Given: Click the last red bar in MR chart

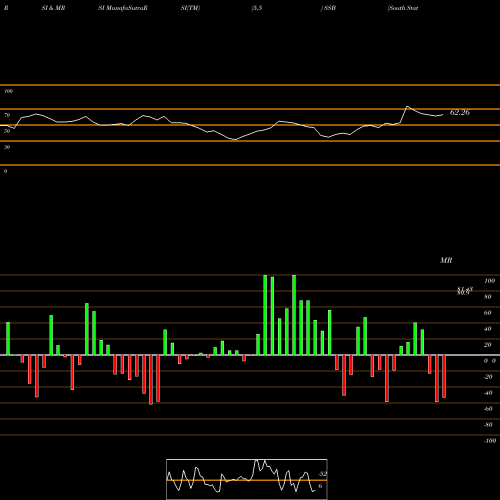Looking at the screenshot, I should [444, 376].
